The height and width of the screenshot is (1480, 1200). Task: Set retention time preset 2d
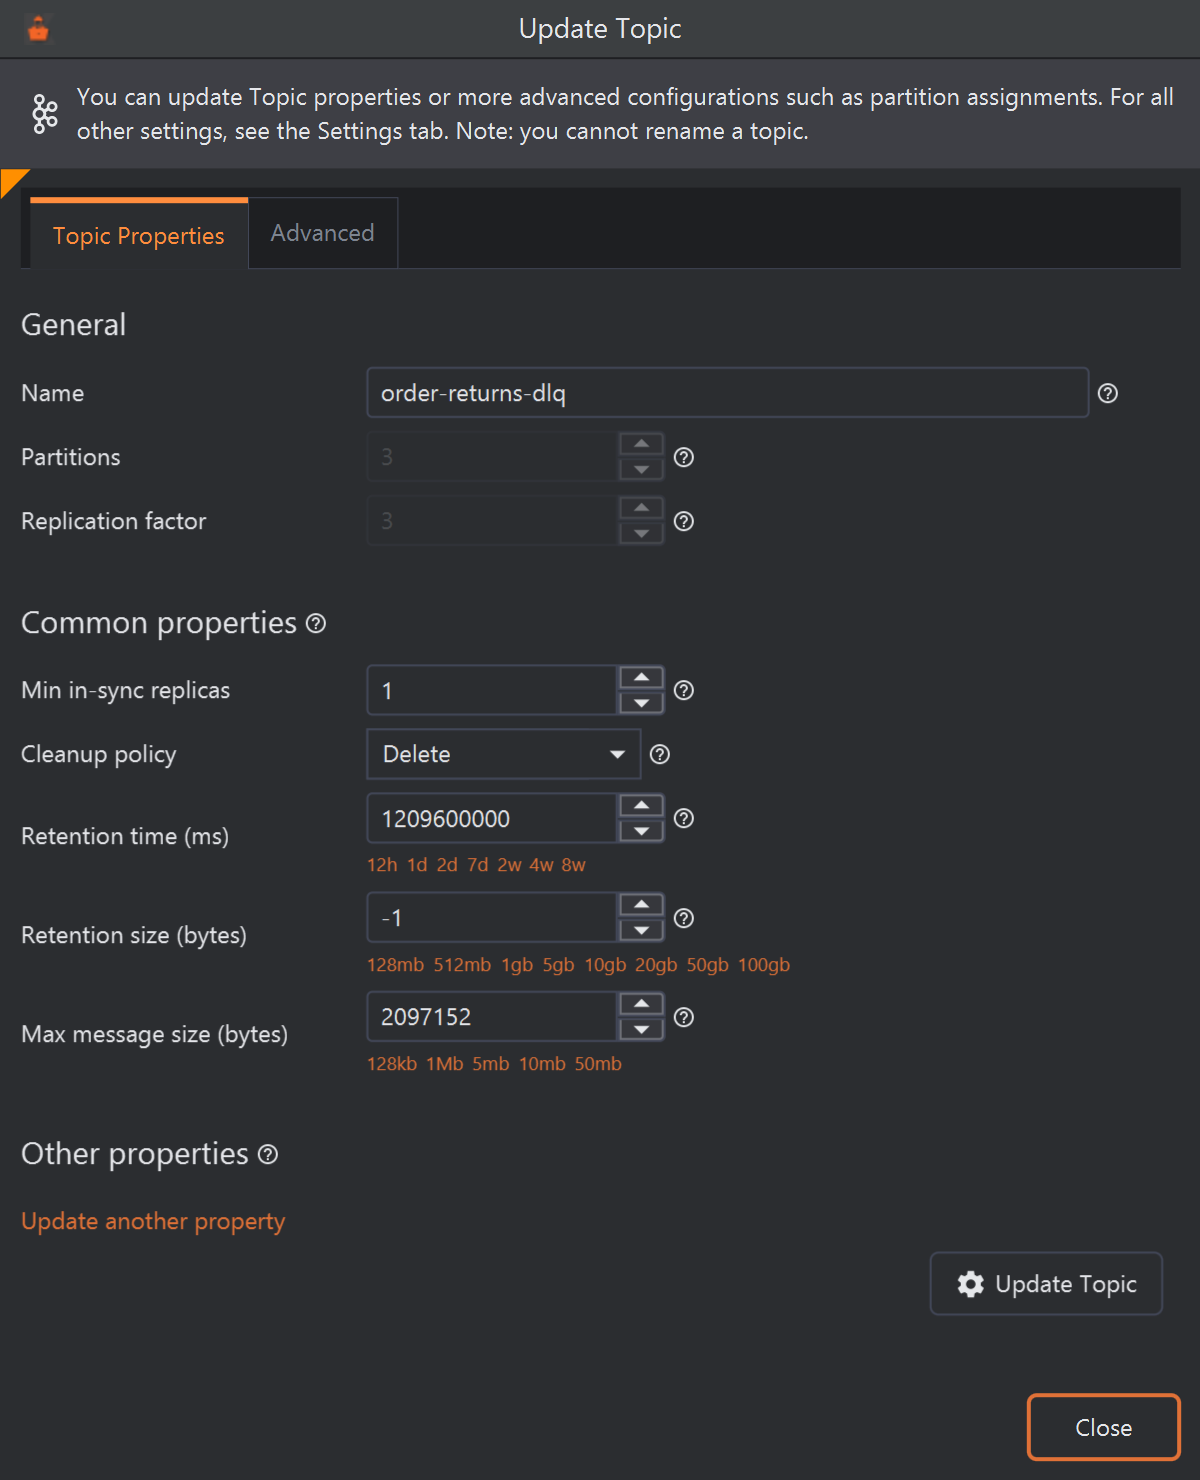point(447,865)
